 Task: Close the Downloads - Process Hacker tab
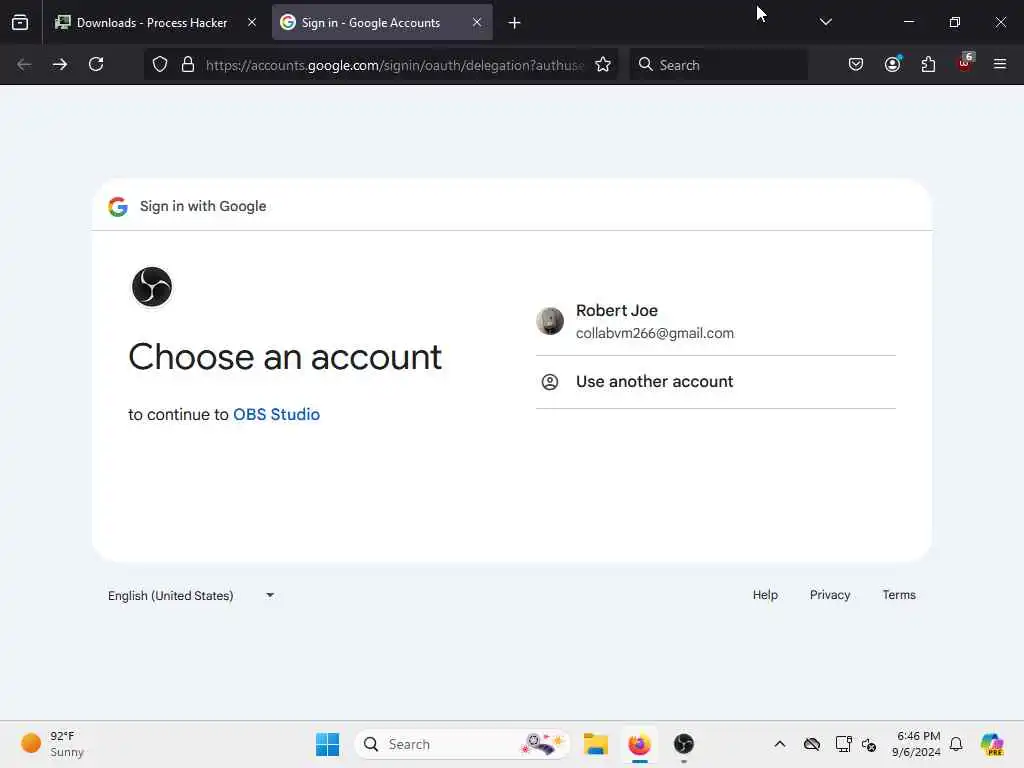click(251, 22)
